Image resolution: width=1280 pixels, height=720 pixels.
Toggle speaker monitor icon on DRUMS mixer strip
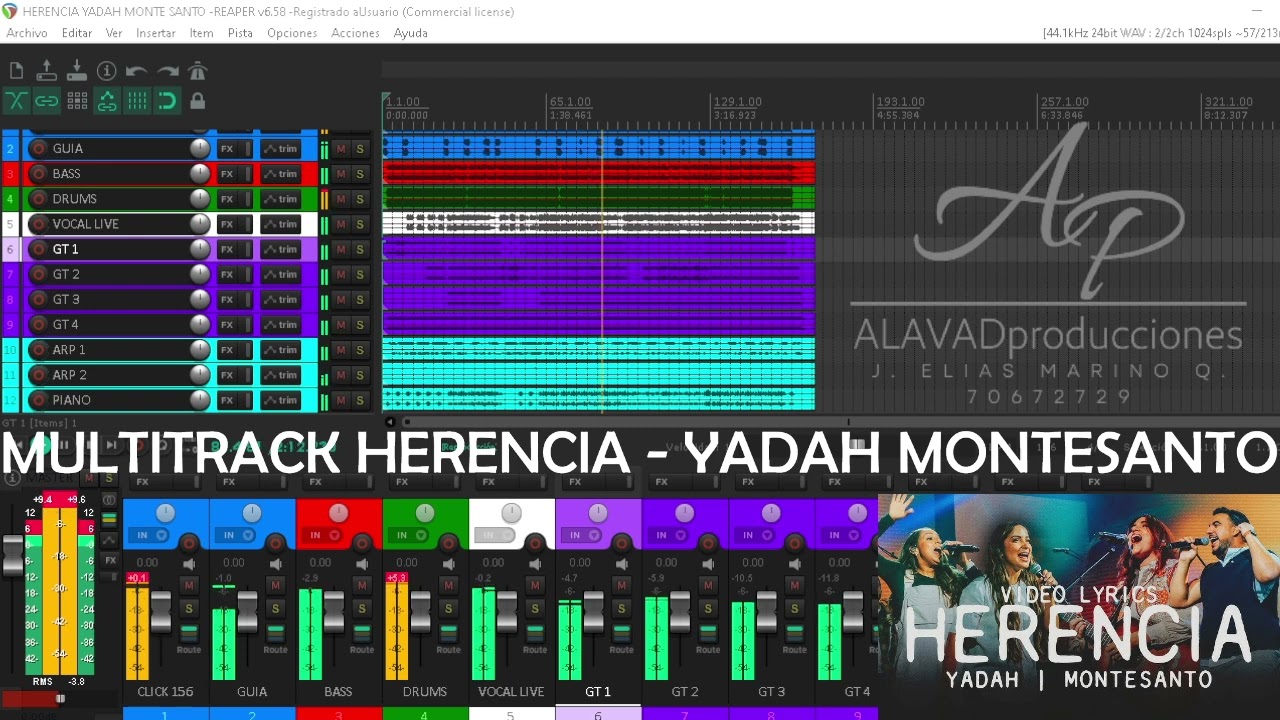[x=449, y=563]
